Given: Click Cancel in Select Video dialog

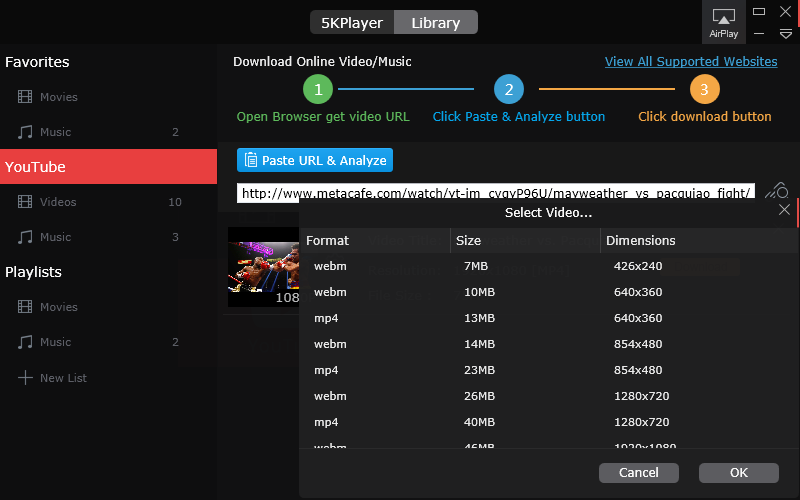Looking at the screenshot, I should pos(639,472).
